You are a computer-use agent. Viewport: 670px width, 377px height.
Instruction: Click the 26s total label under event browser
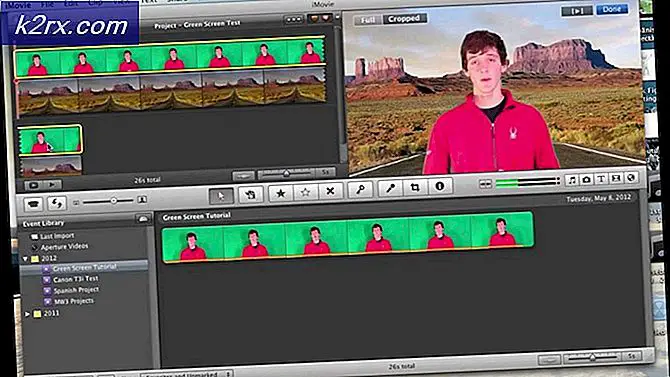pos(402,366)
